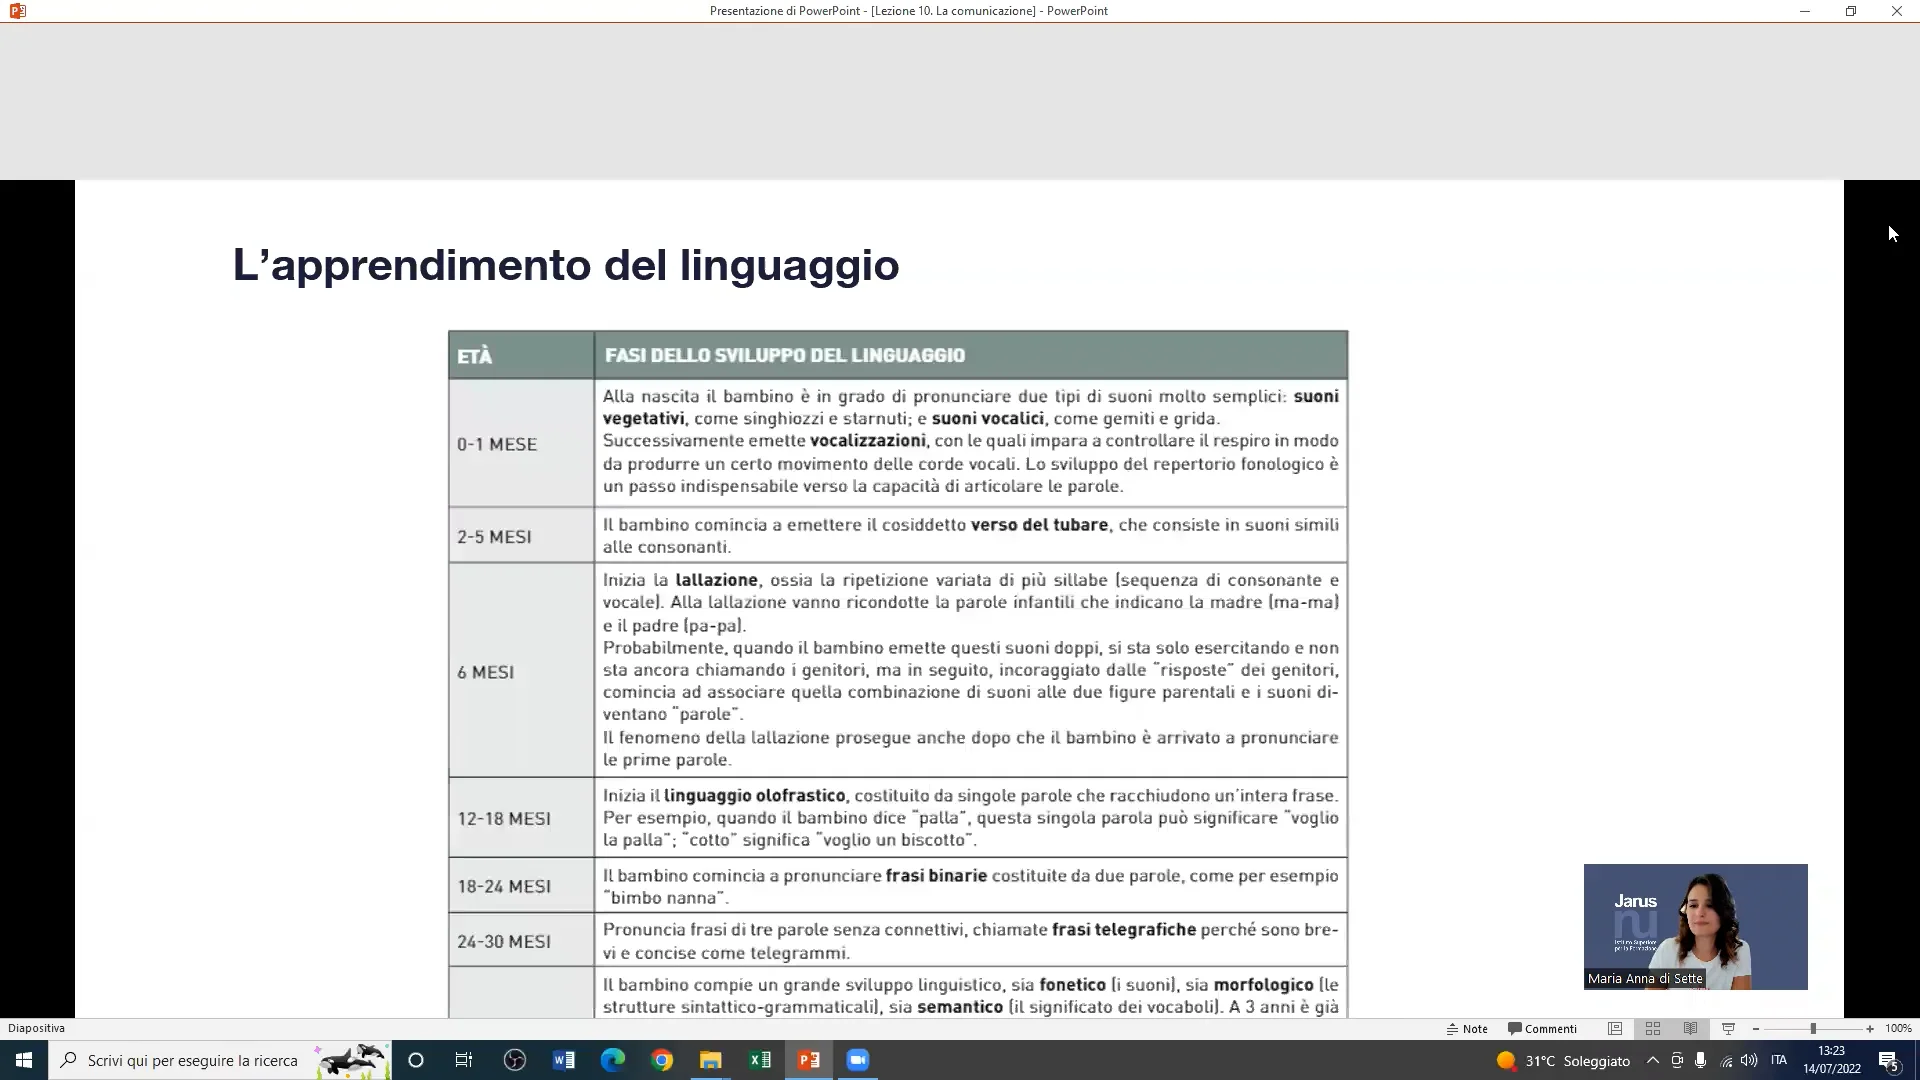
Task: Open Zoom from the taskbar
Action: (x=858, y=1060)
